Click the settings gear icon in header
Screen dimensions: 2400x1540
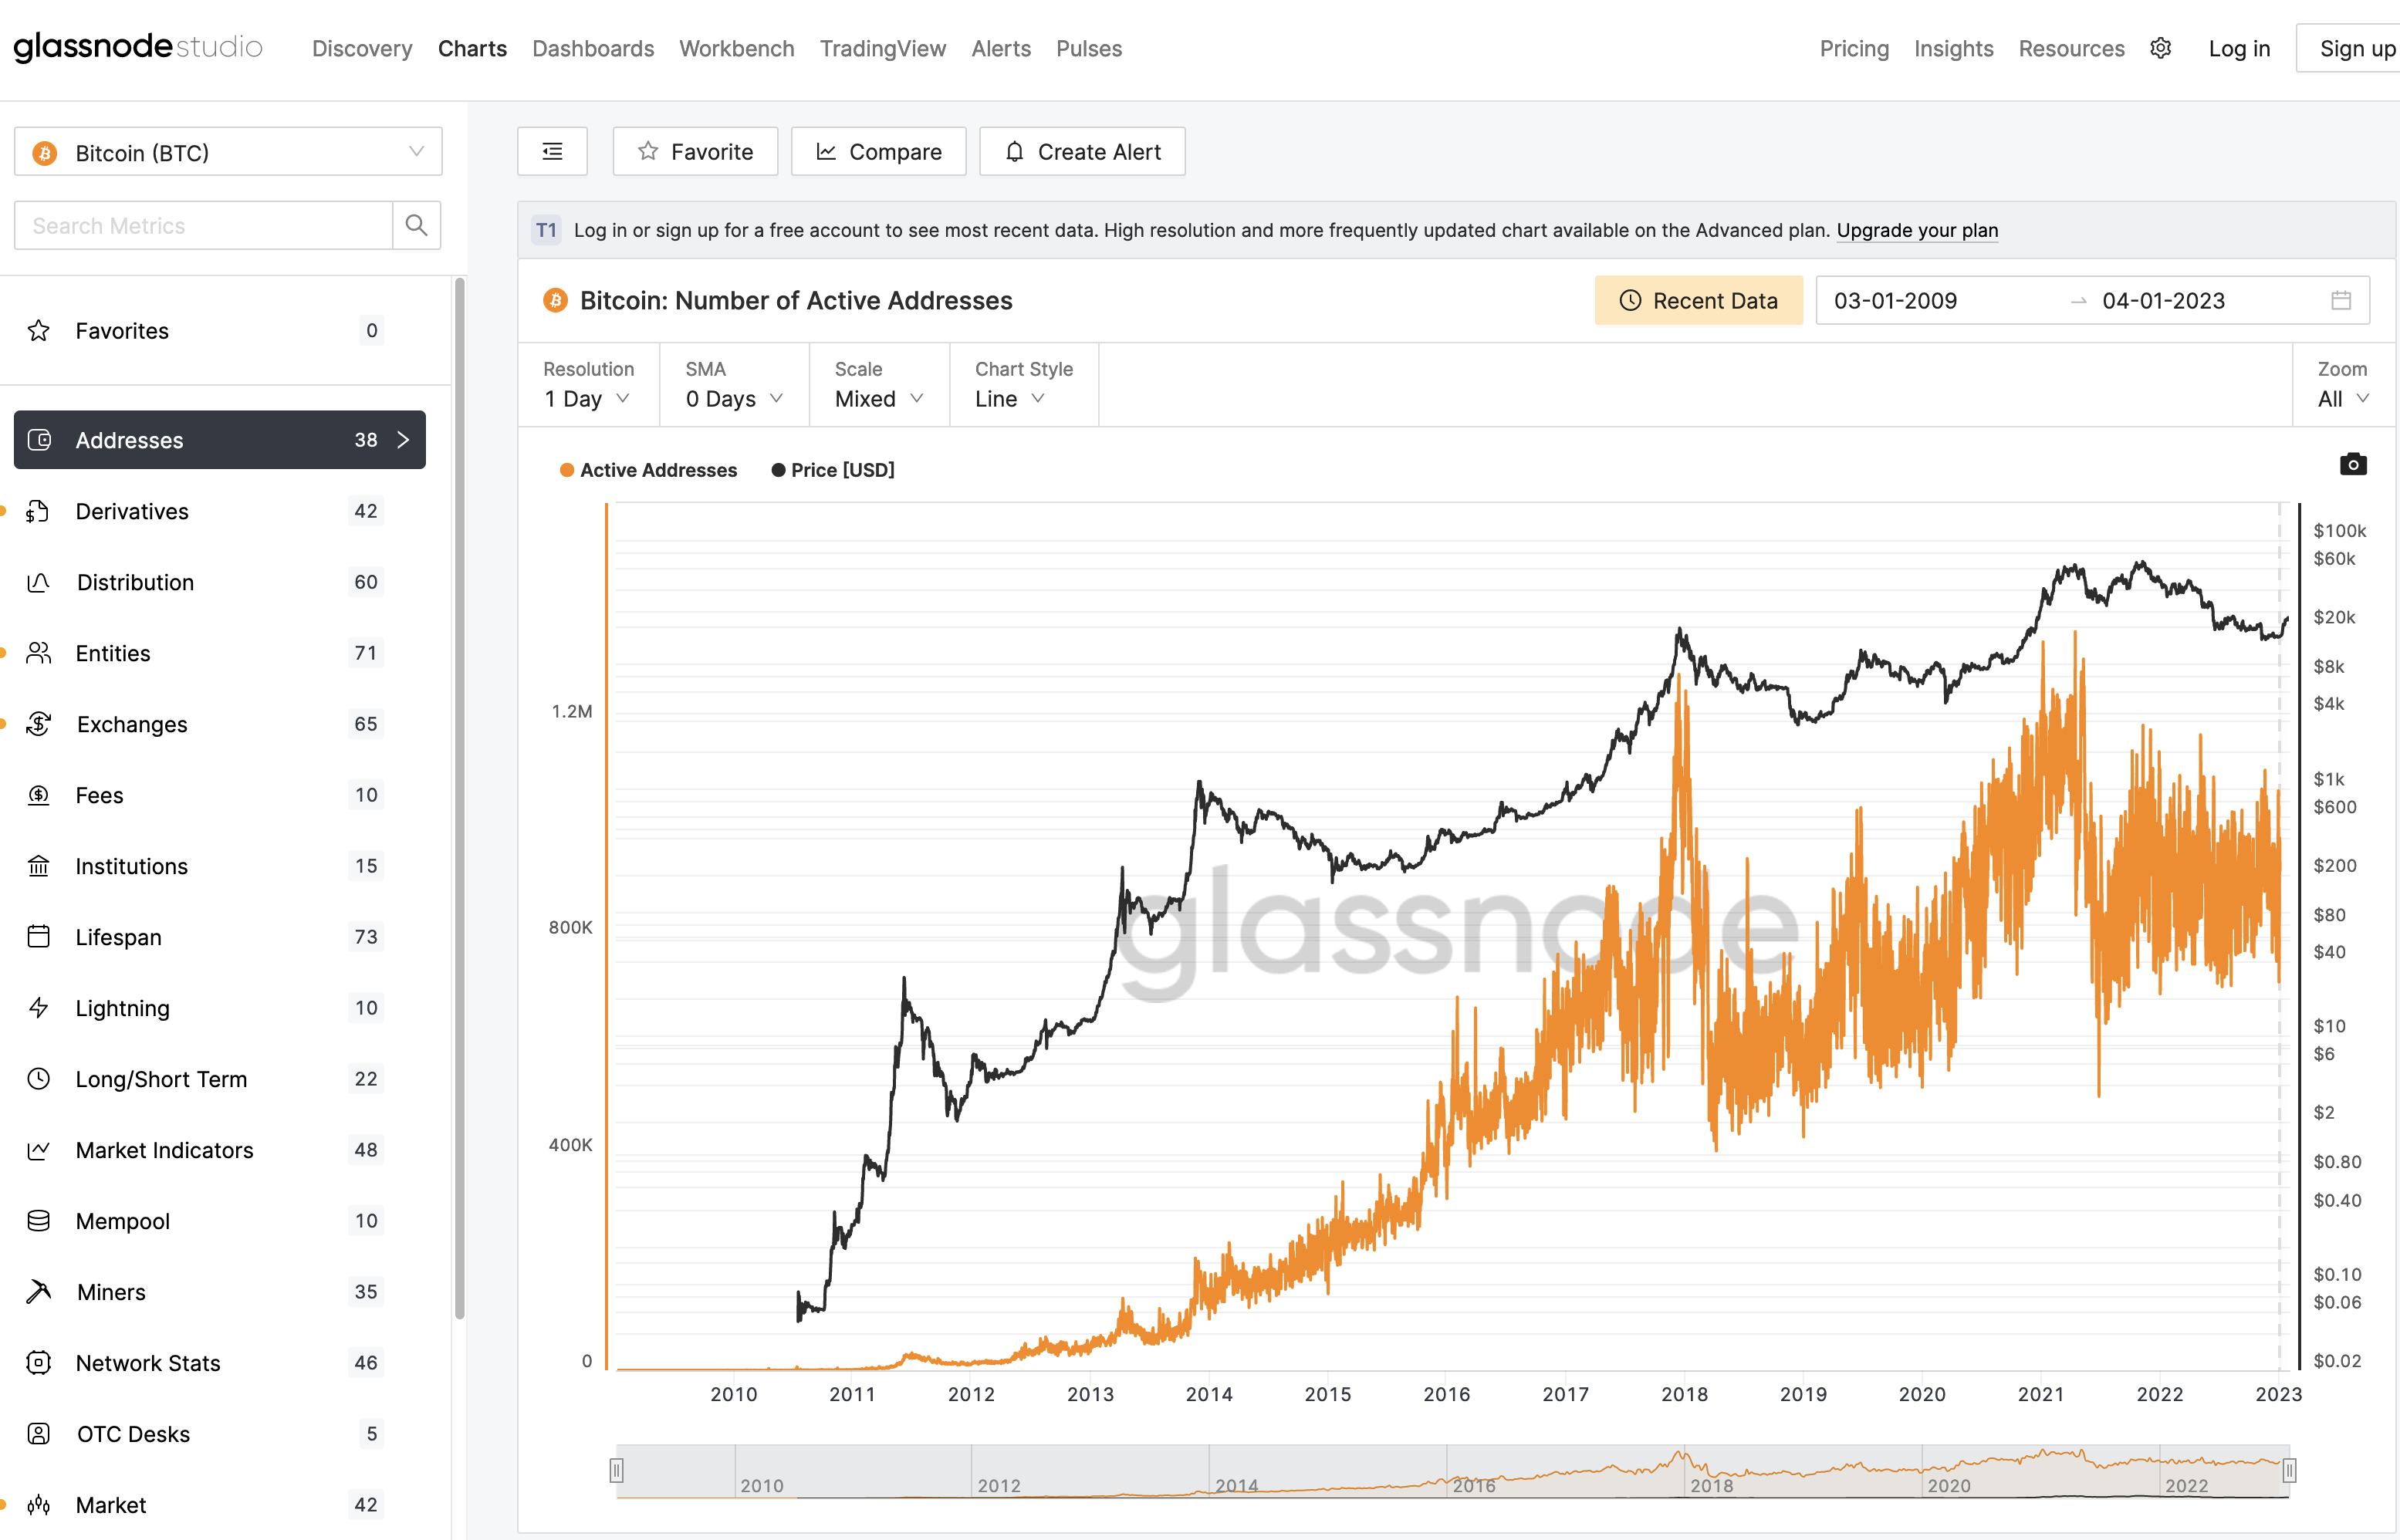tap(2160, 48)
